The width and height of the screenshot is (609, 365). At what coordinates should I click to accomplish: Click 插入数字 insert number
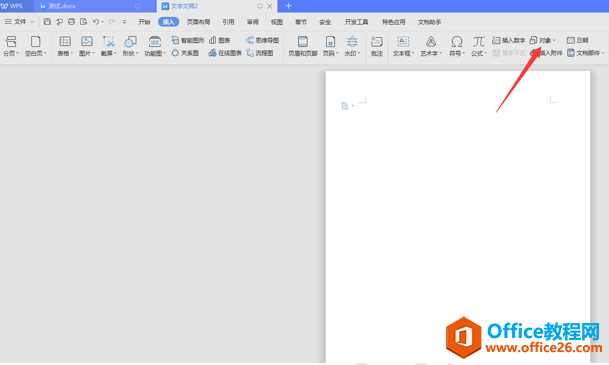click(509, 40)
